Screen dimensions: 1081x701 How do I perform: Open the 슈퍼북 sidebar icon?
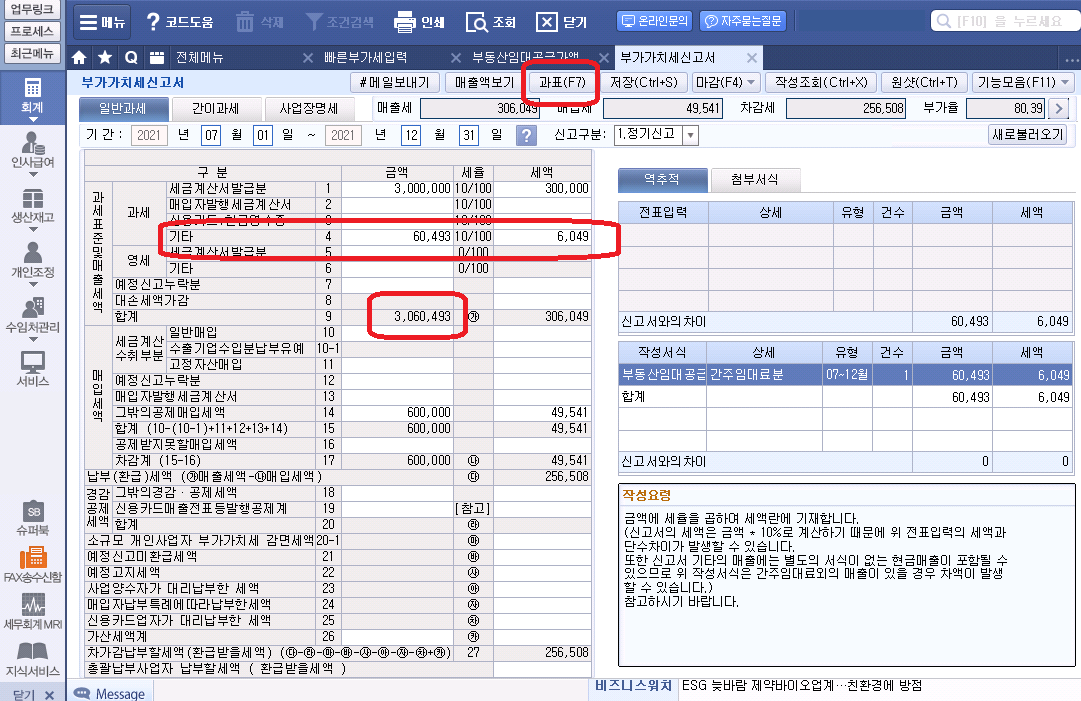coord(32,518)
